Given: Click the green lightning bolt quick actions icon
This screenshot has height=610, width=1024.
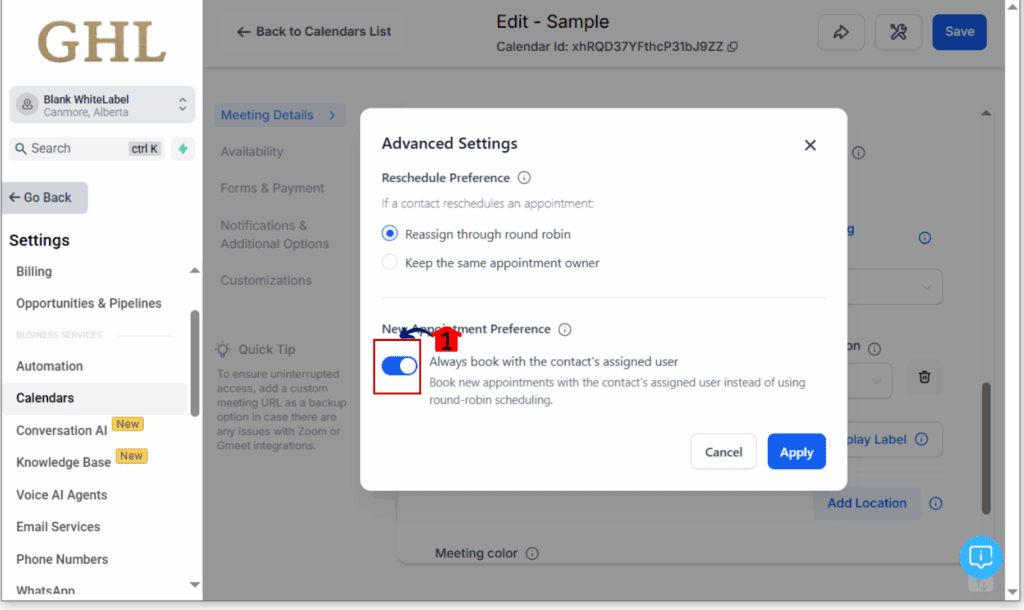Looking at the screenshot, I should tap(183, 149).
